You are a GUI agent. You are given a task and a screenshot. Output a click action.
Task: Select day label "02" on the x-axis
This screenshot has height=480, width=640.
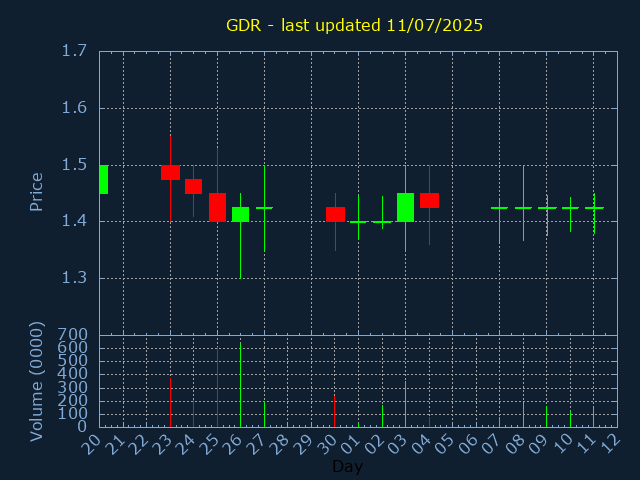pos(373,444)
